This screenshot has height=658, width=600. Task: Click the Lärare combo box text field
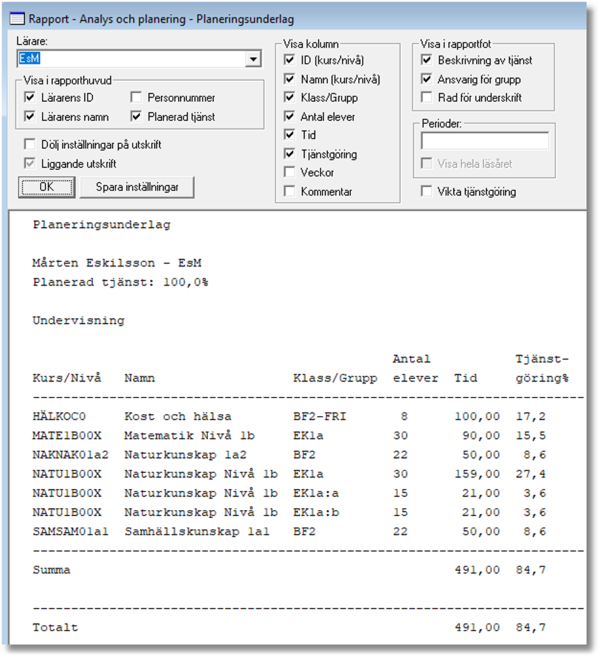coord(130,60)
